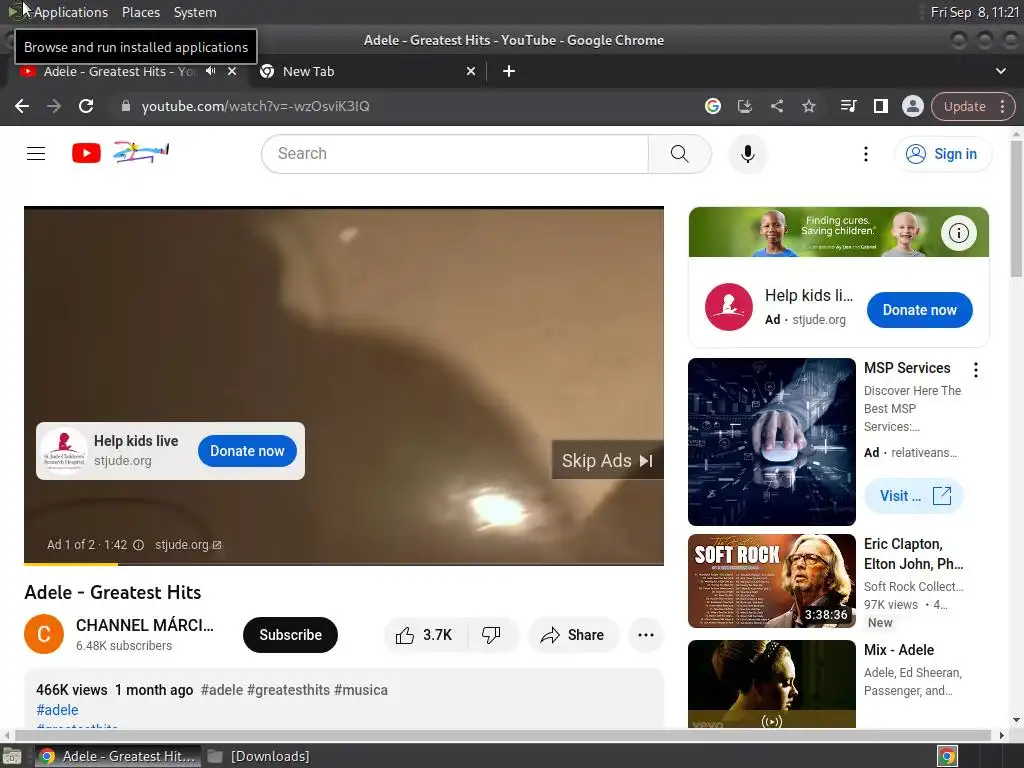Click the horizontal page scrollbar
This screenshot has width=1024, height=768.
(503, 735)
